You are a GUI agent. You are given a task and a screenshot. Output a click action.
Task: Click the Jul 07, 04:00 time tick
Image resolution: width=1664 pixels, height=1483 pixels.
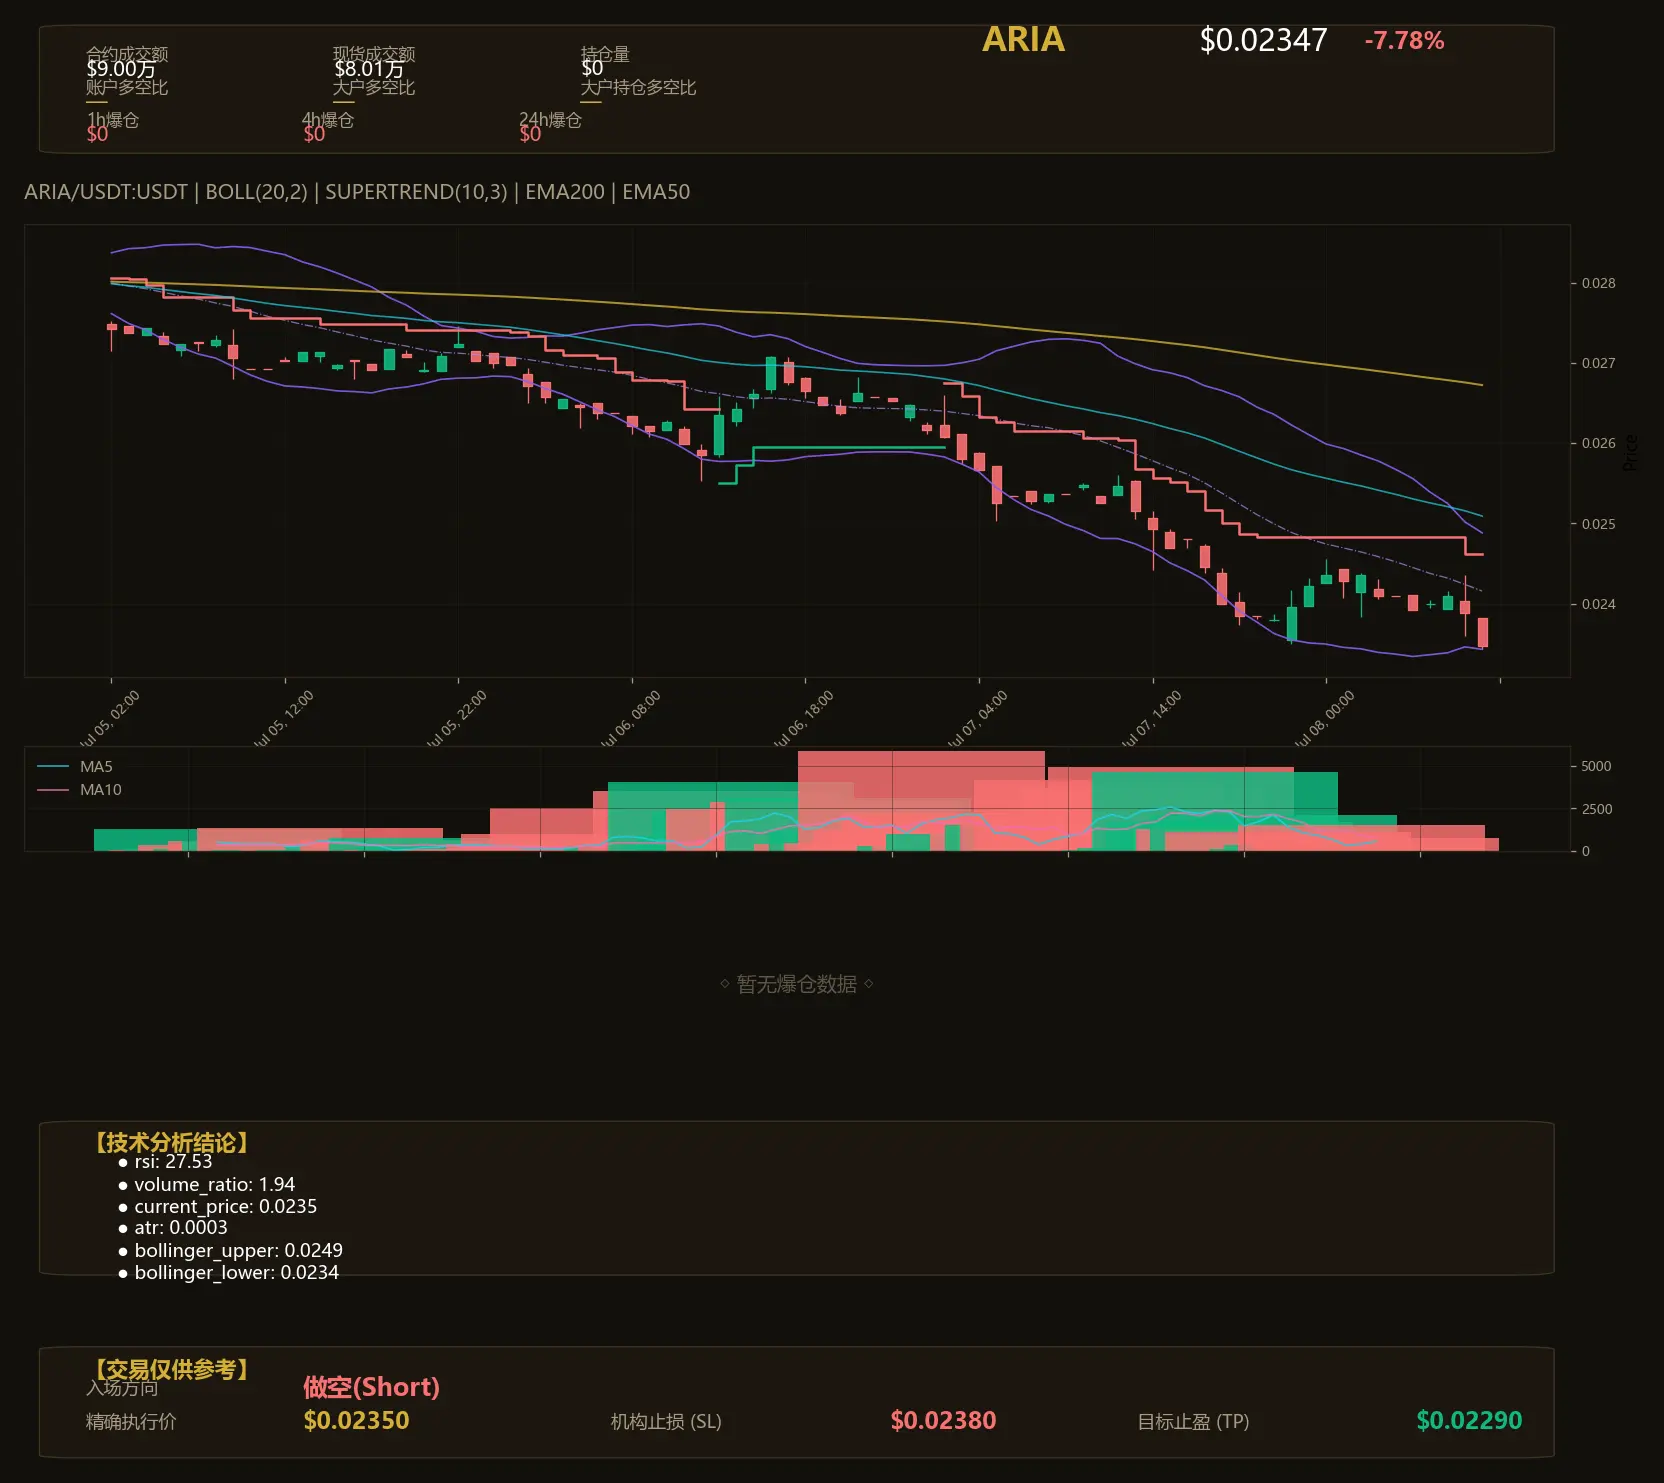point(978,718)
